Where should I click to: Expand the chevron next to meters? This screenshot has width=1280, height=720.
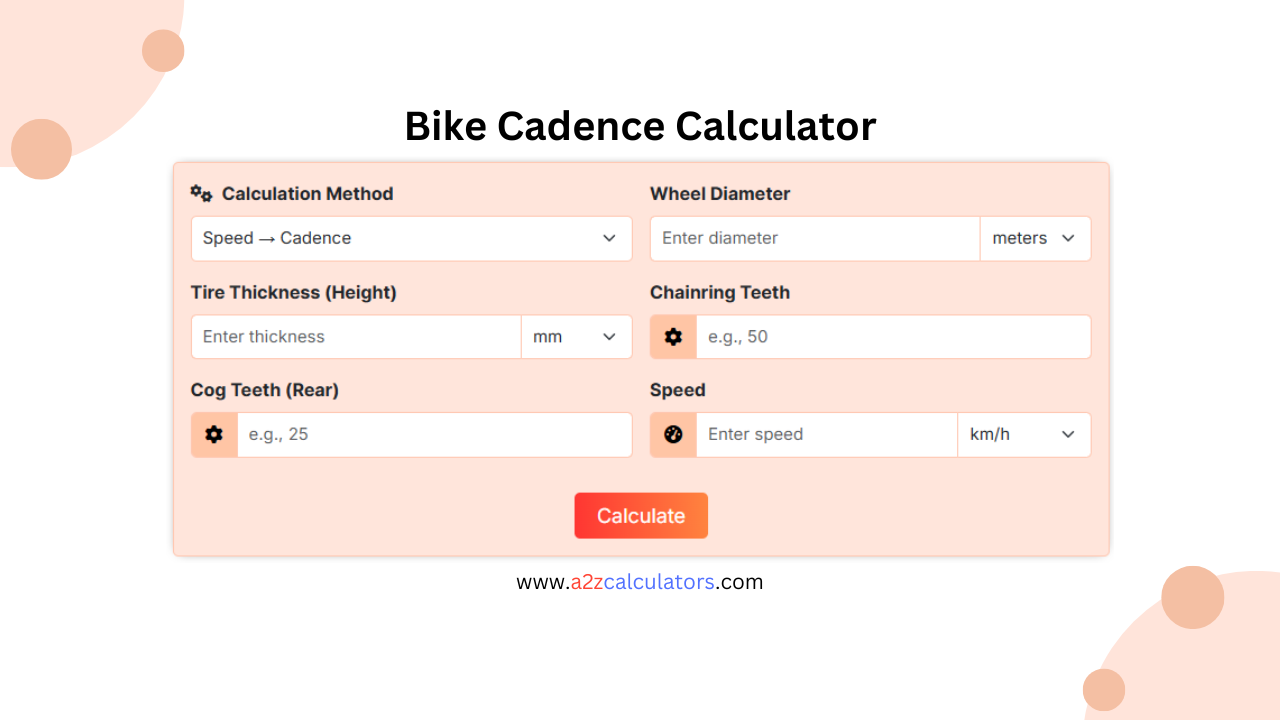coord(1068,238)
